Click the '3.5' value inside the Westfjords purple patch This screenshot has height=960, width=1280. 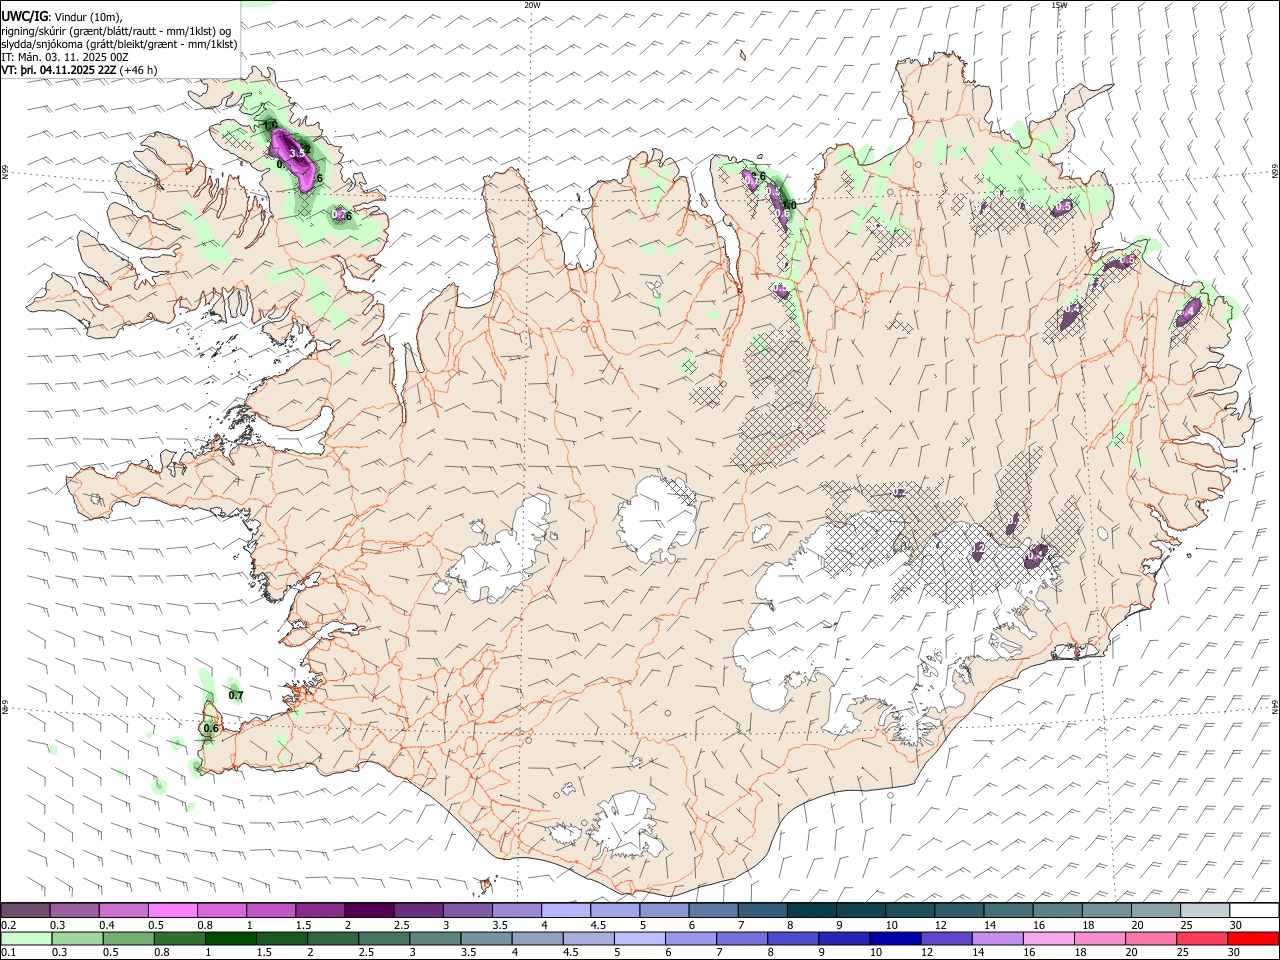coord(297,153)
